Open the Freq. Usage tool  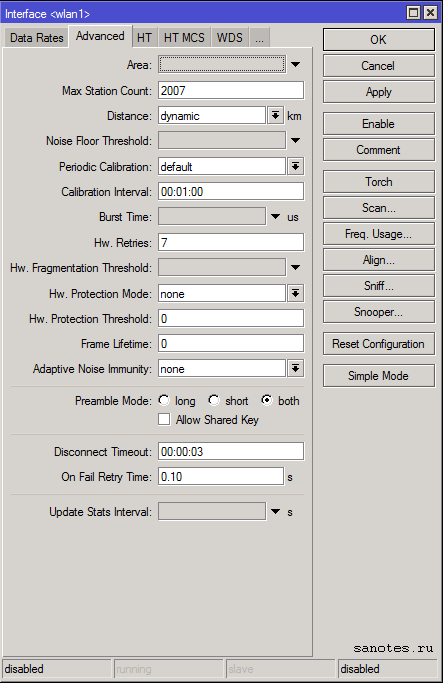pos(379,234)
